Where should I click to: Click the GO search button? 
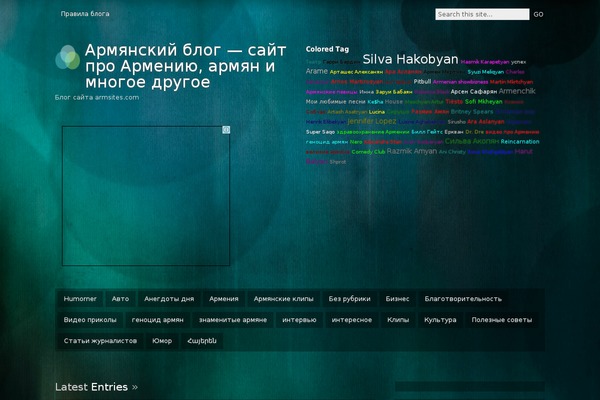coord(538,15)
